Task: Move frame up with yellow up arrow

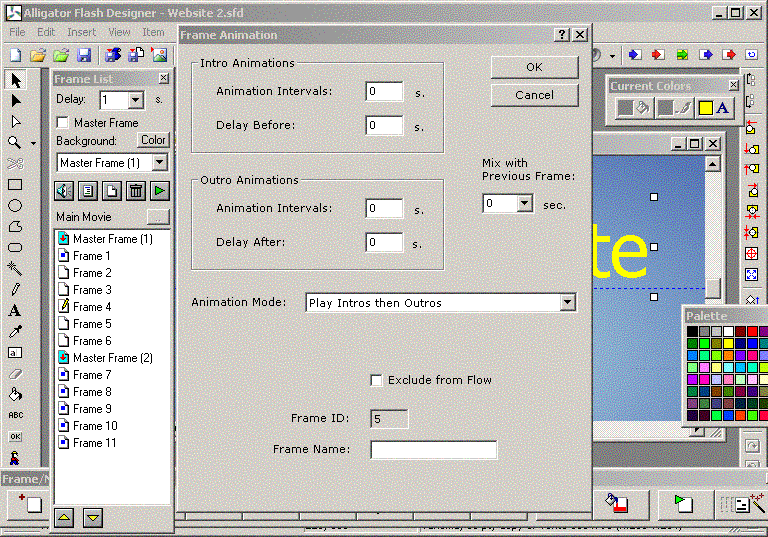Action: 64,517
